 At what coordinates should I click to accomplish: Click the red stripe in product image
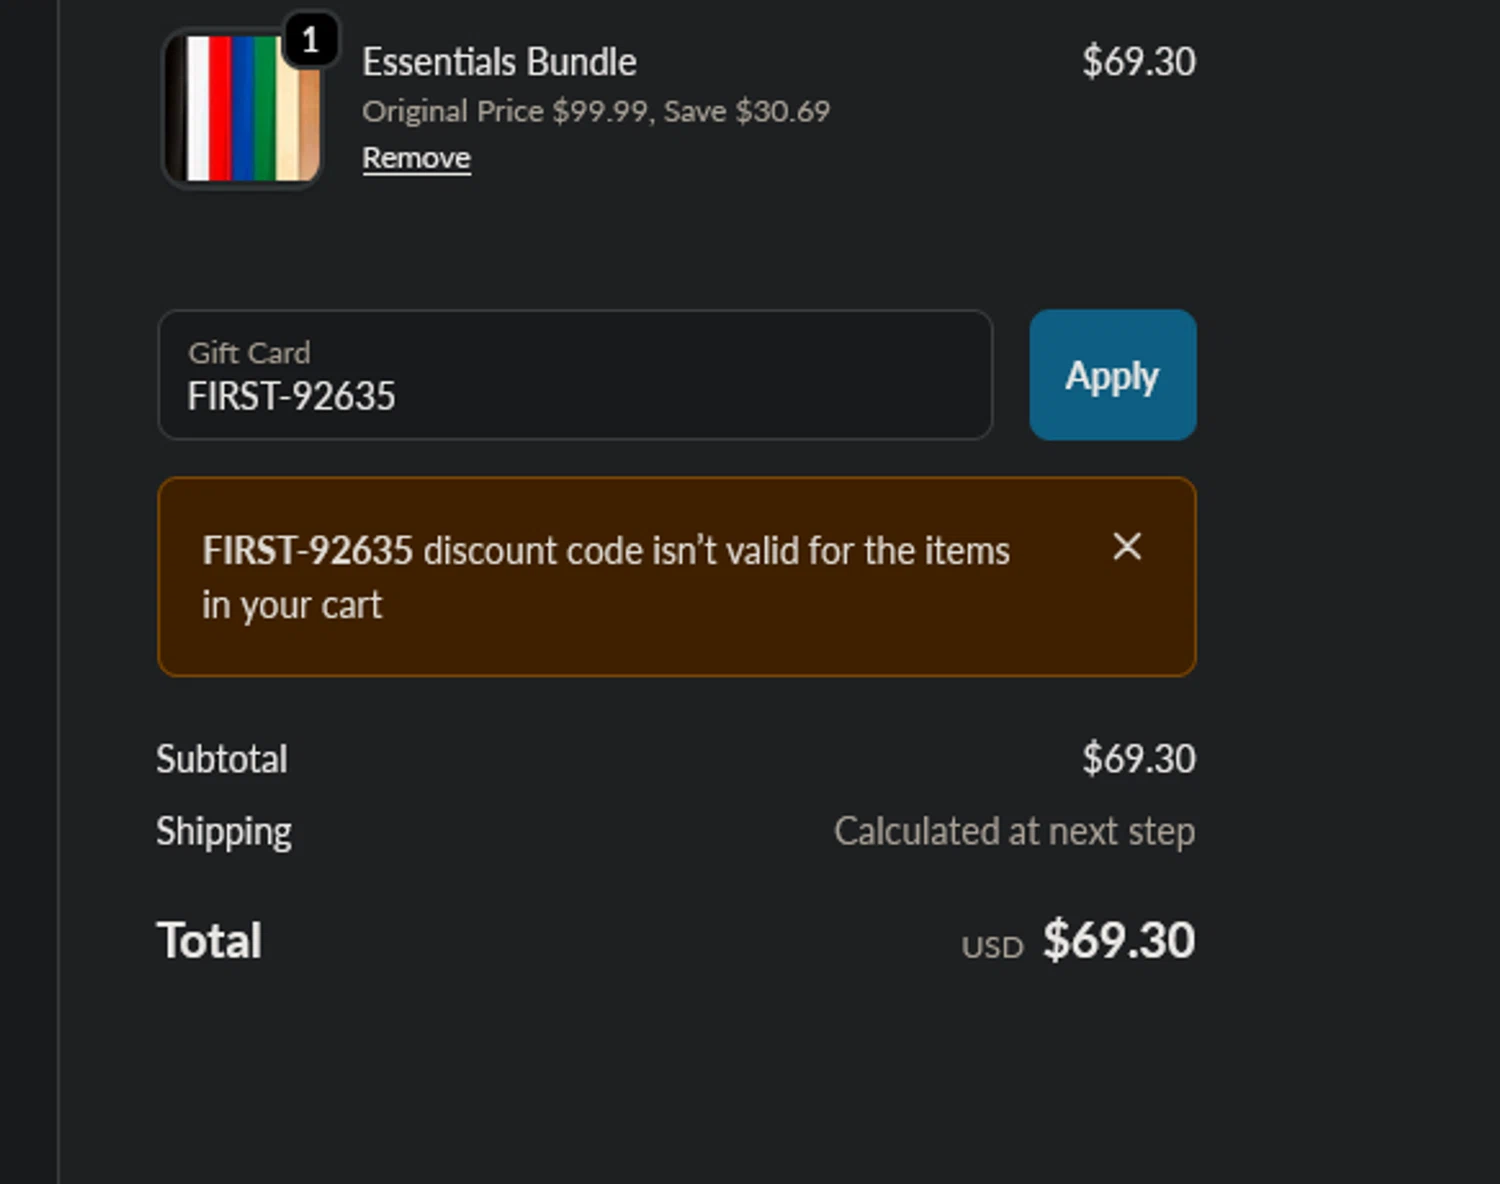coord(220,108)
